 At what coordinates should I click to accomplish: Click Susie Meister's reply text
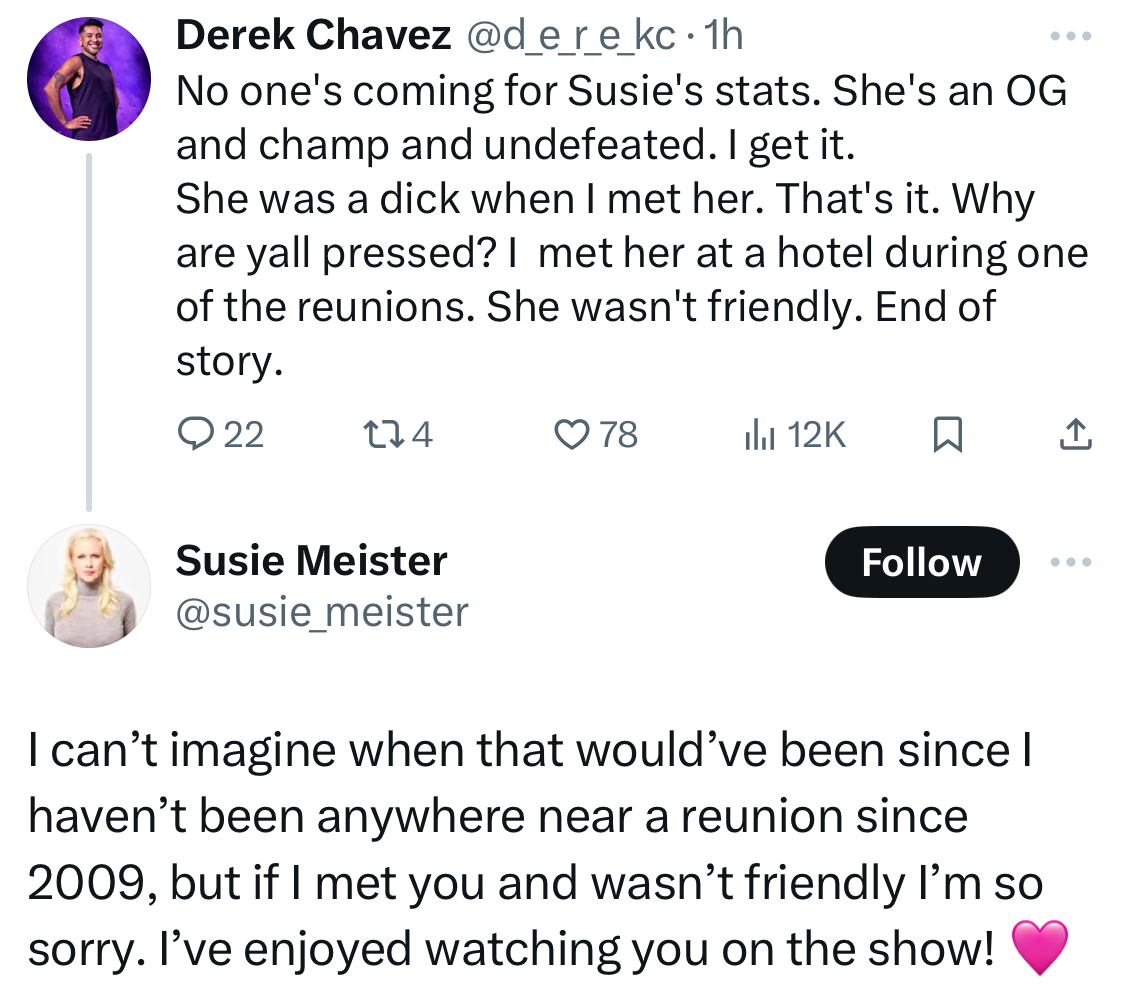(x=549, y=850)
